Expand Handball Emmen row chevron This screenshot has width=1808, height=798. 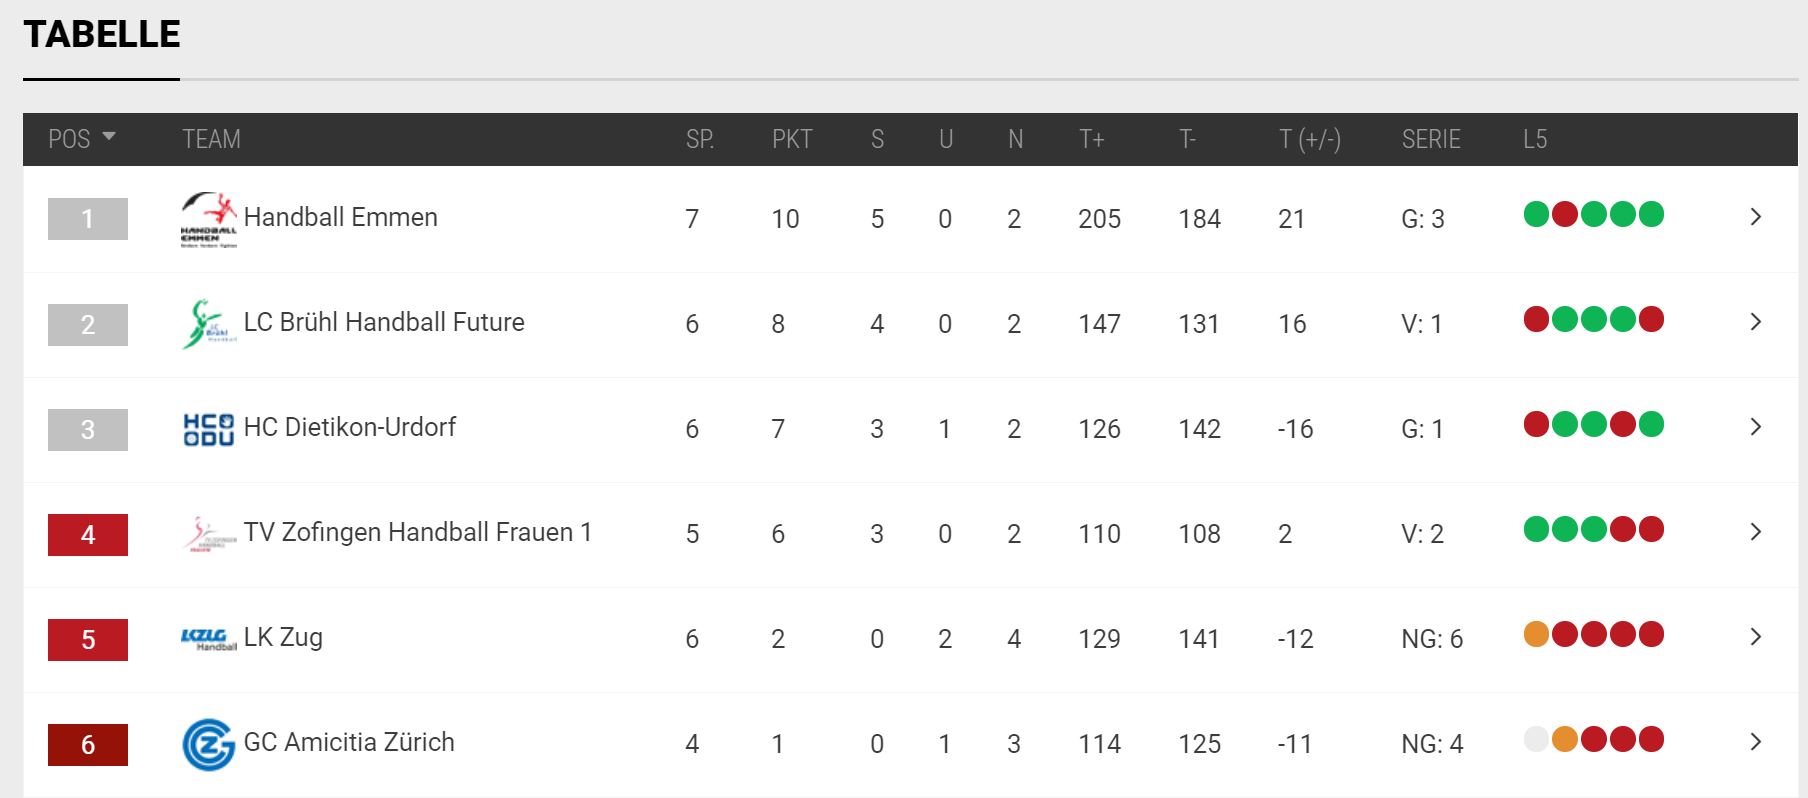click(1755, 216)
